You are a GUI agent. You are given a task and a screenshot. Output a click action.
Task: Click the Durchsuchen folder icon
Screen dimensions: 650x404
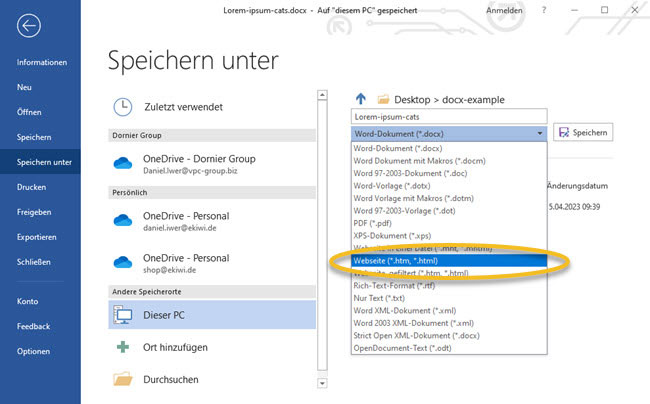click(123, 379)
